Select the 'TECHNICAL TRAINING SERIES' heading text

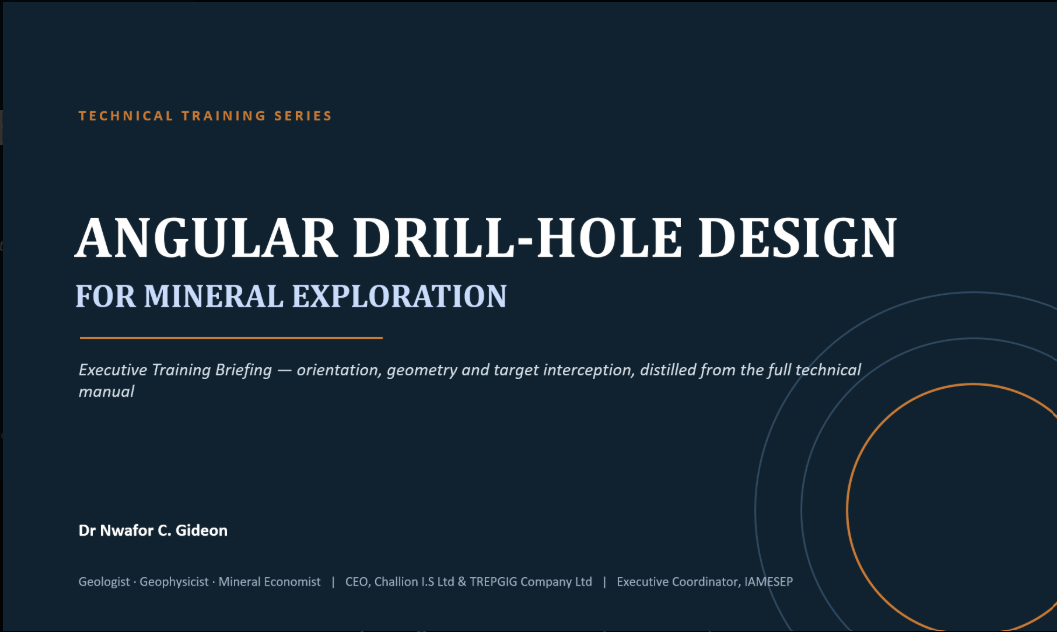coord(205,116)
